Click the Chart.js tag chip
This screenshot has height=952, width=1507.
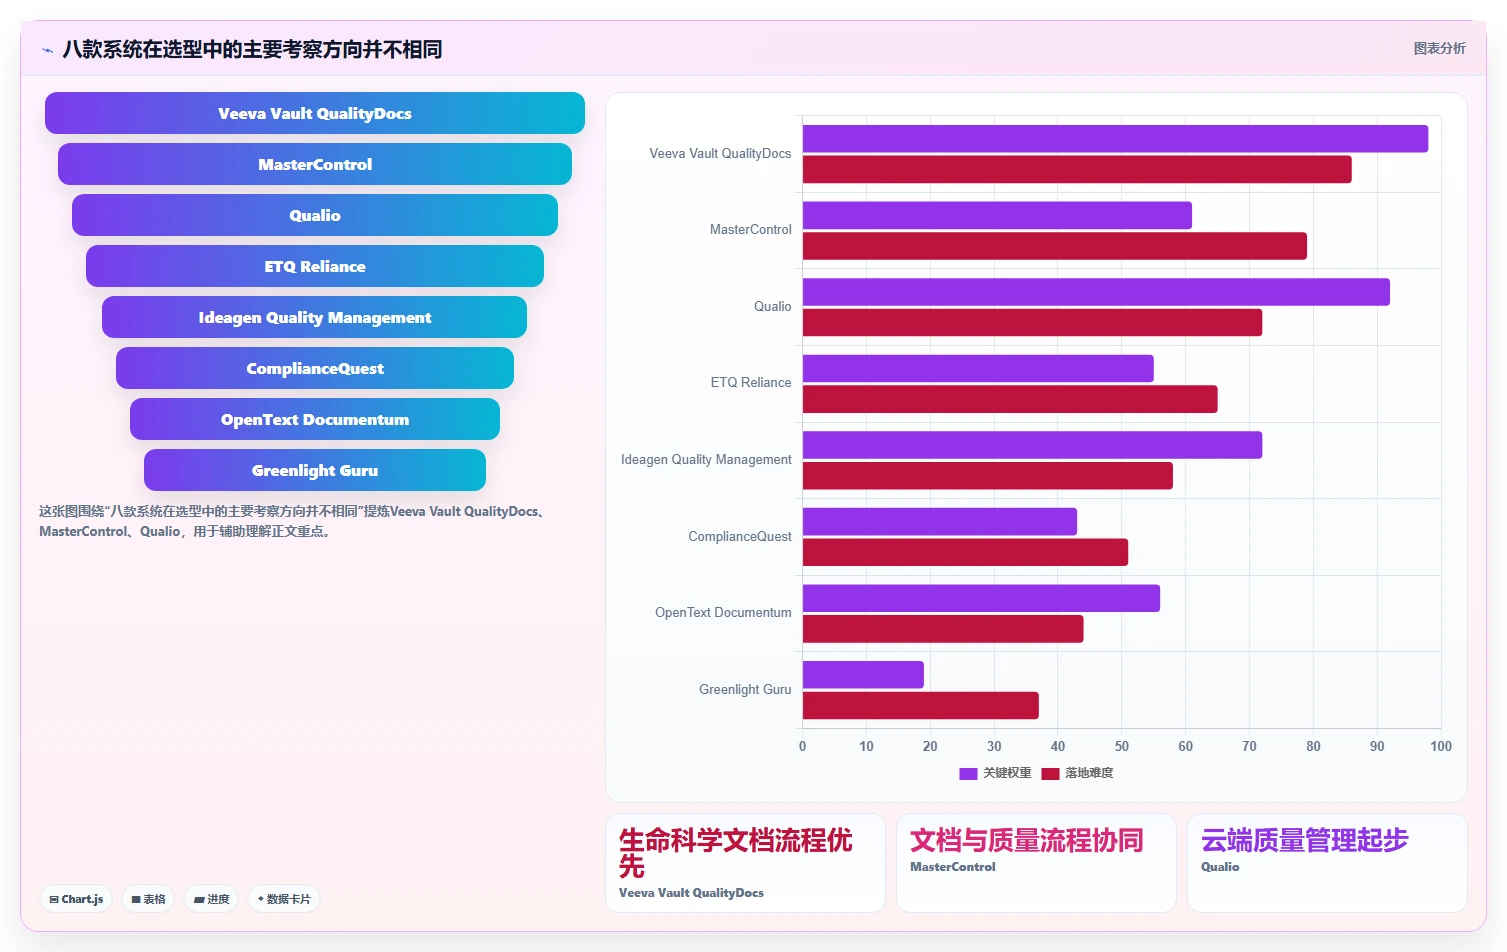[x=76, y=899]
